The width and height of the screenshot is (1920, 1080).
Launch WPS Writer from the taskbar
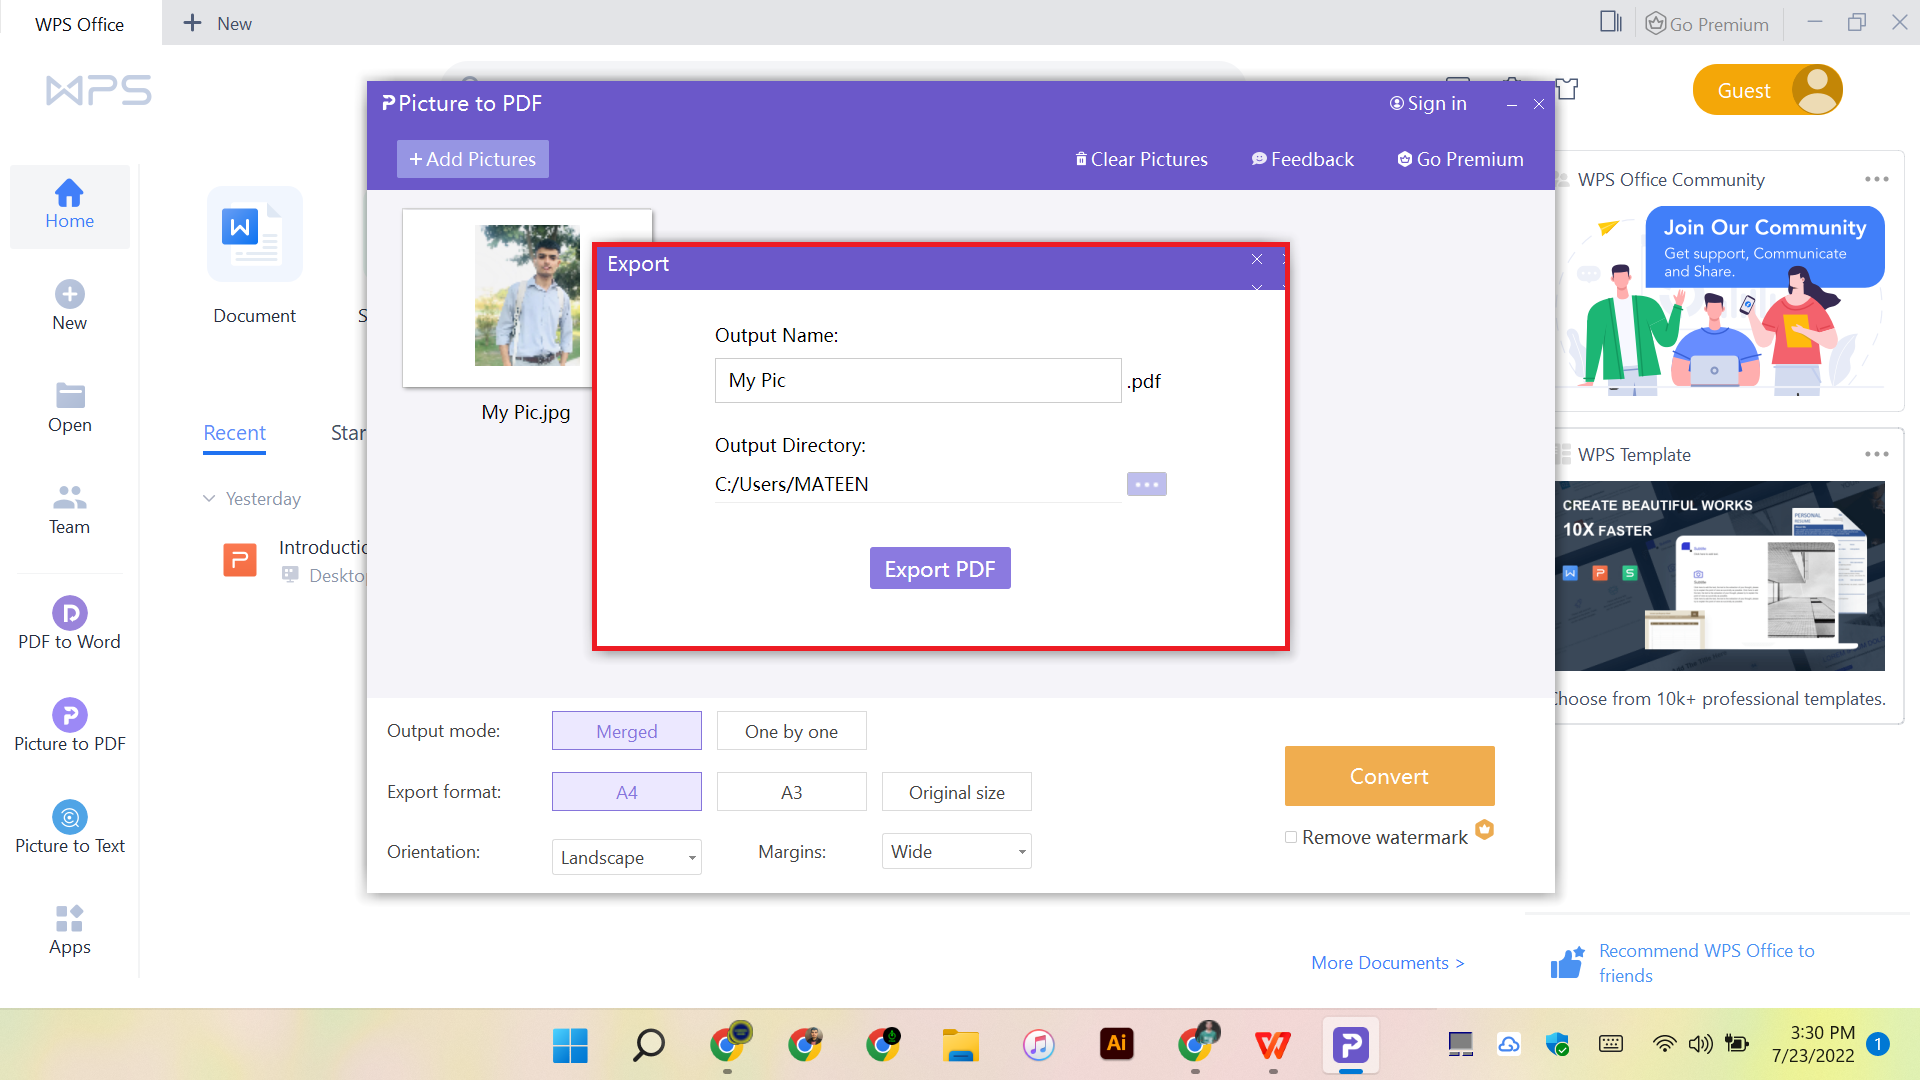(1272, 1044)
